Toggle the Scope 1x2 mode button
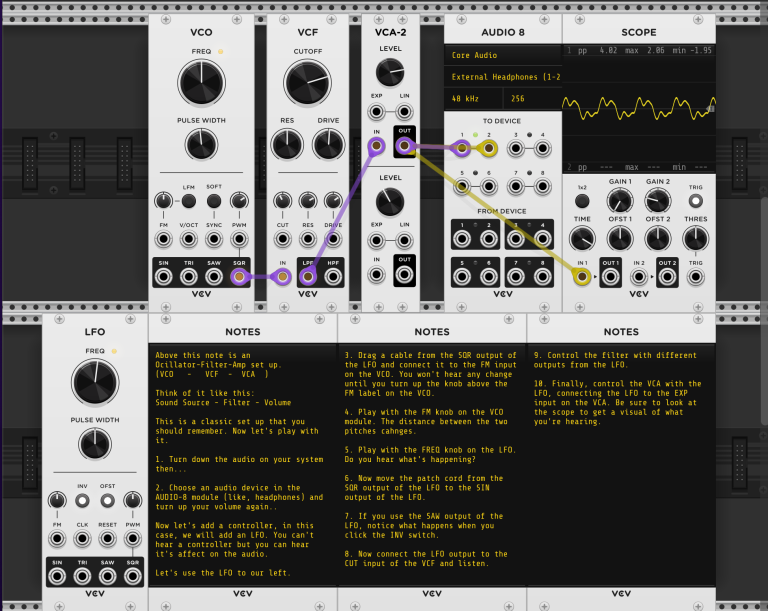 (x=582, y=201)
